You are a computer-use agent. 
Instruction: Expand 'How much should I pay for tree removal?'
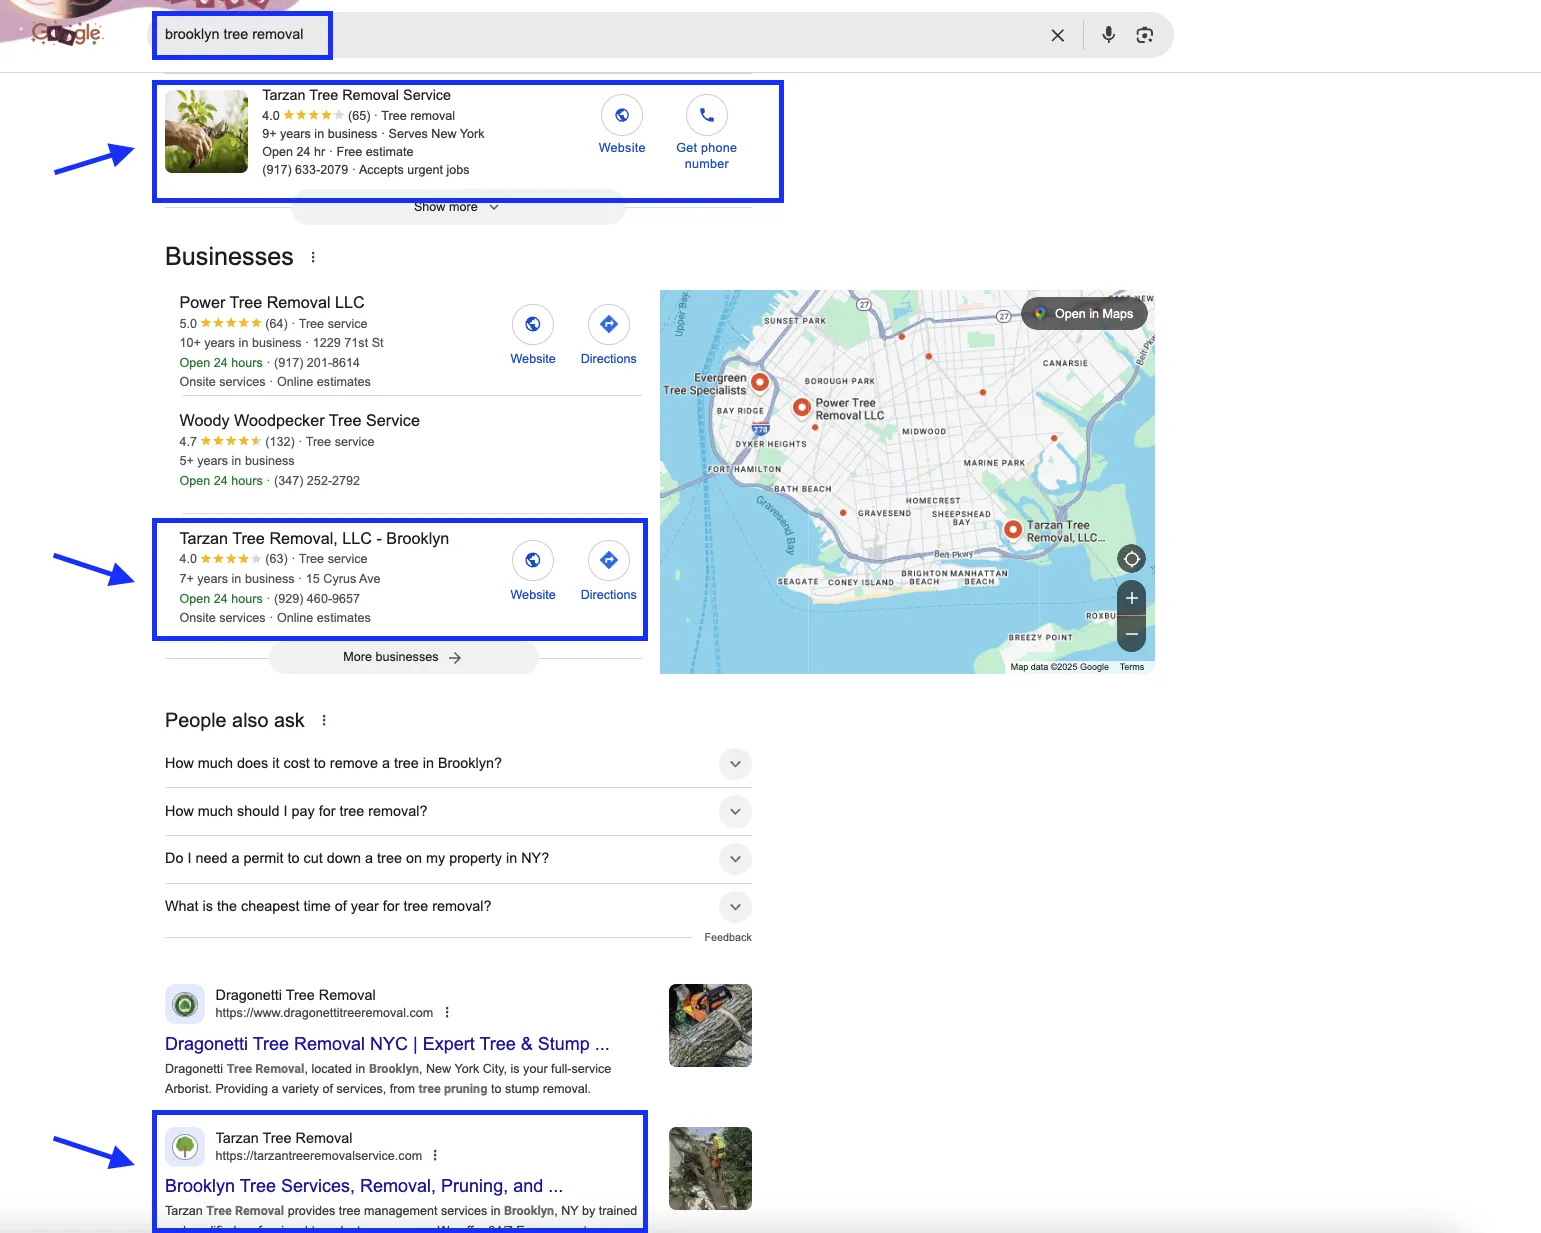coord(458,811)
